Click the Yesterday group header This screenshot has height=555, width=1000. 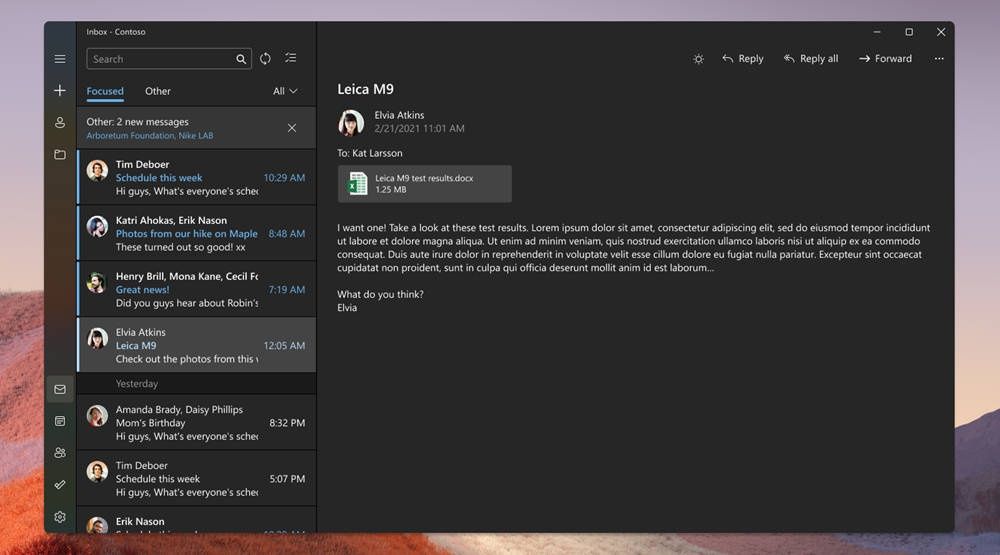pyautogui.click(x=196, y=383)
